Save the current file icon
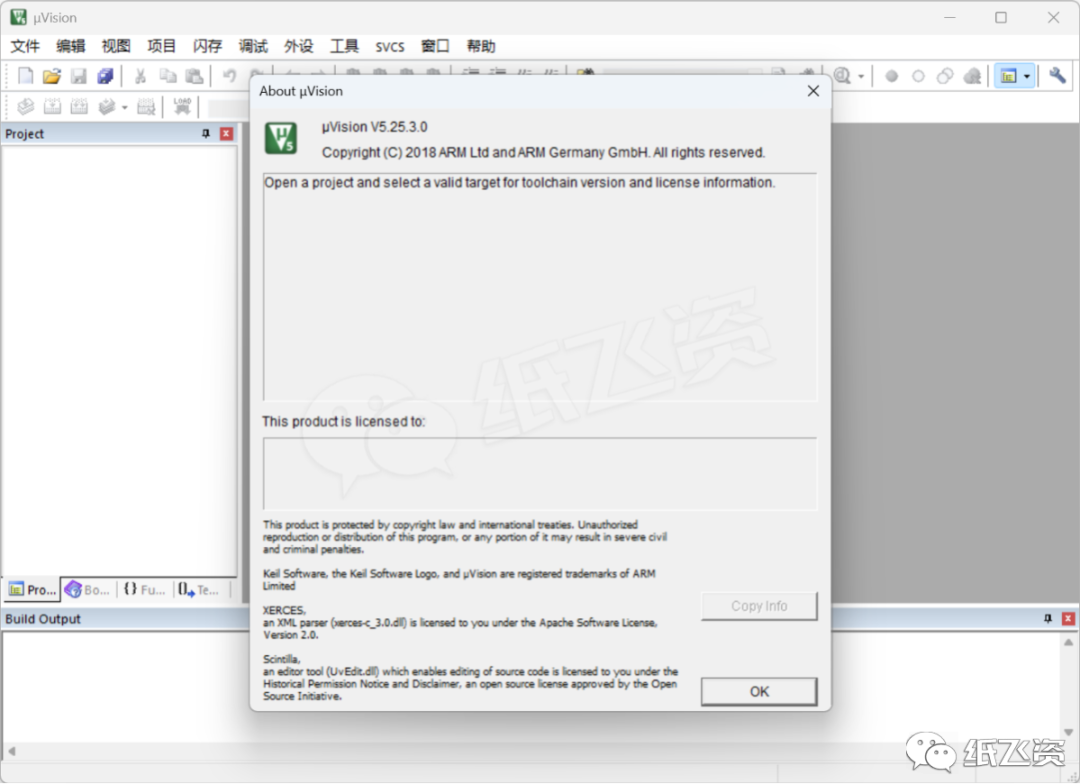 pos(79,76)
